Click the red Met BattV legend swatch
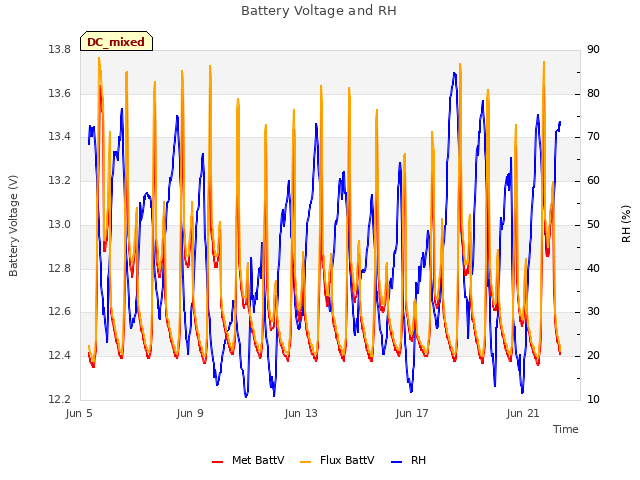 218,462
